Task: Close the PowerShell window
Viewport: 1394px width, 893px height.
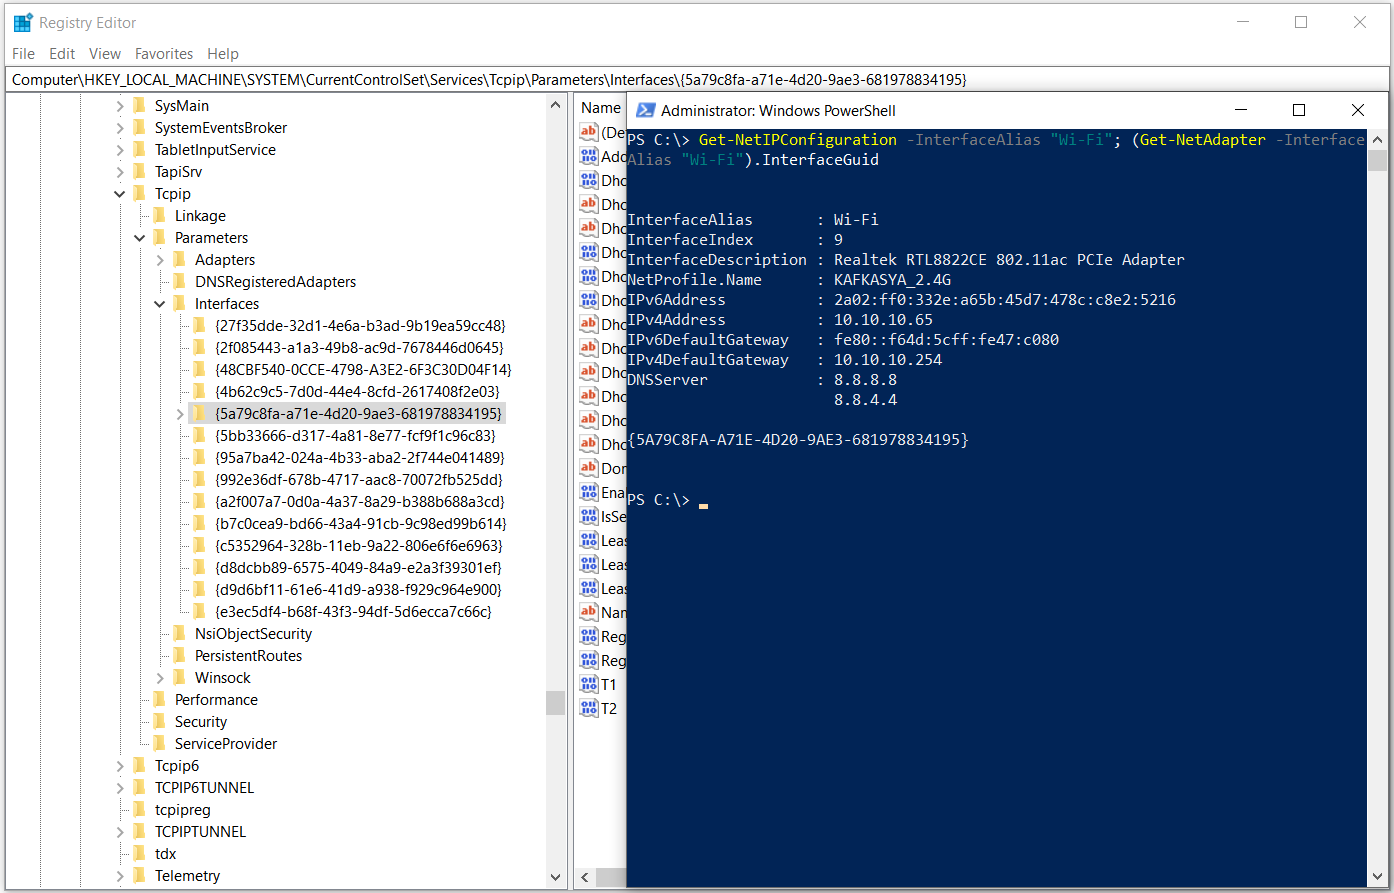Action: (x=1358, y=110)
